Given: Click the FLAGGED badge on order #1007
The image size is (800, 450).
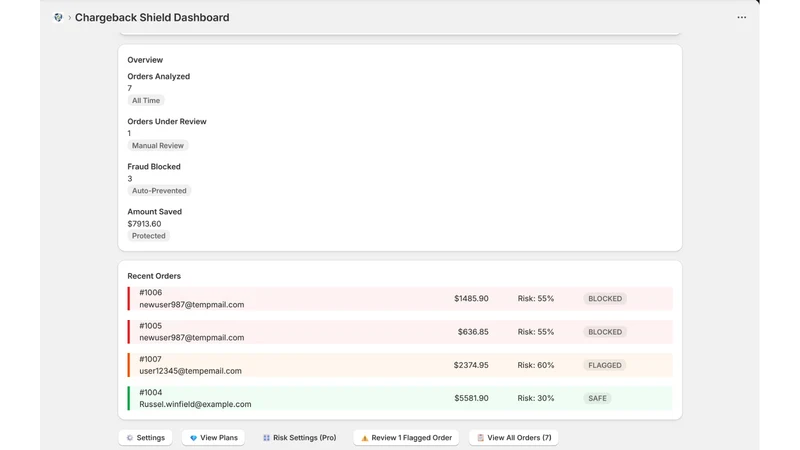Looking at the screenshot, I should pyautogui.click(x=605, y=365).
